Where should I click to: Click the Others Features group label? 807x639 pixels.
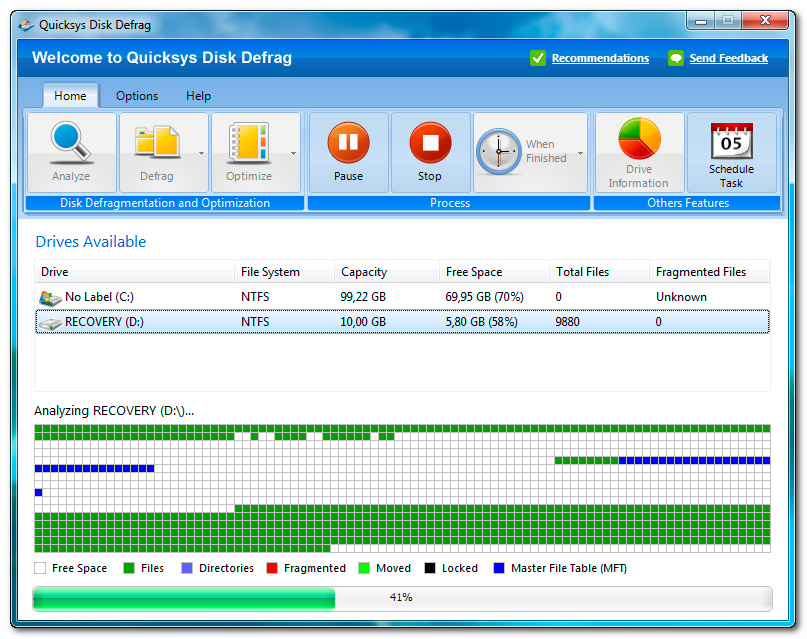(688, 203)
